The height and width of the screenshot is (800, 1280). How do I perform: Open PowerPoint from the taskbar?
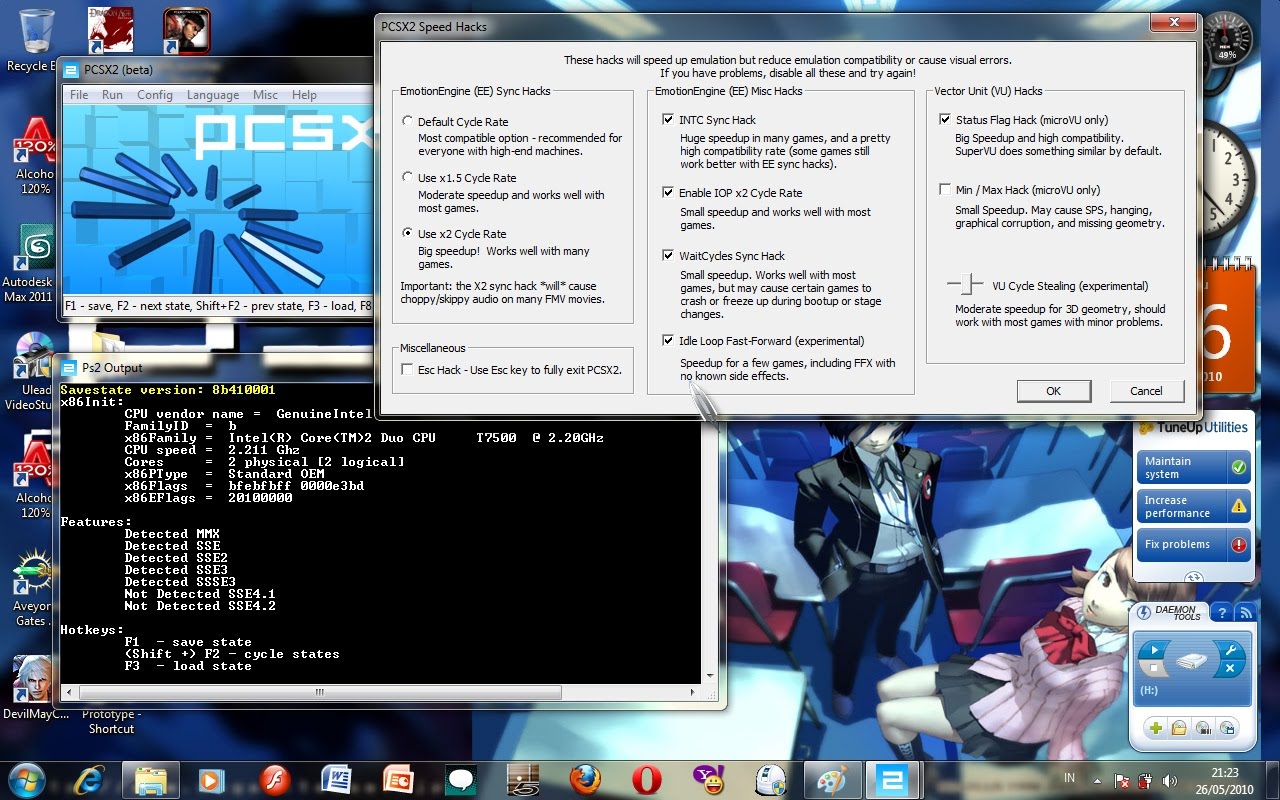coord(398,779)
